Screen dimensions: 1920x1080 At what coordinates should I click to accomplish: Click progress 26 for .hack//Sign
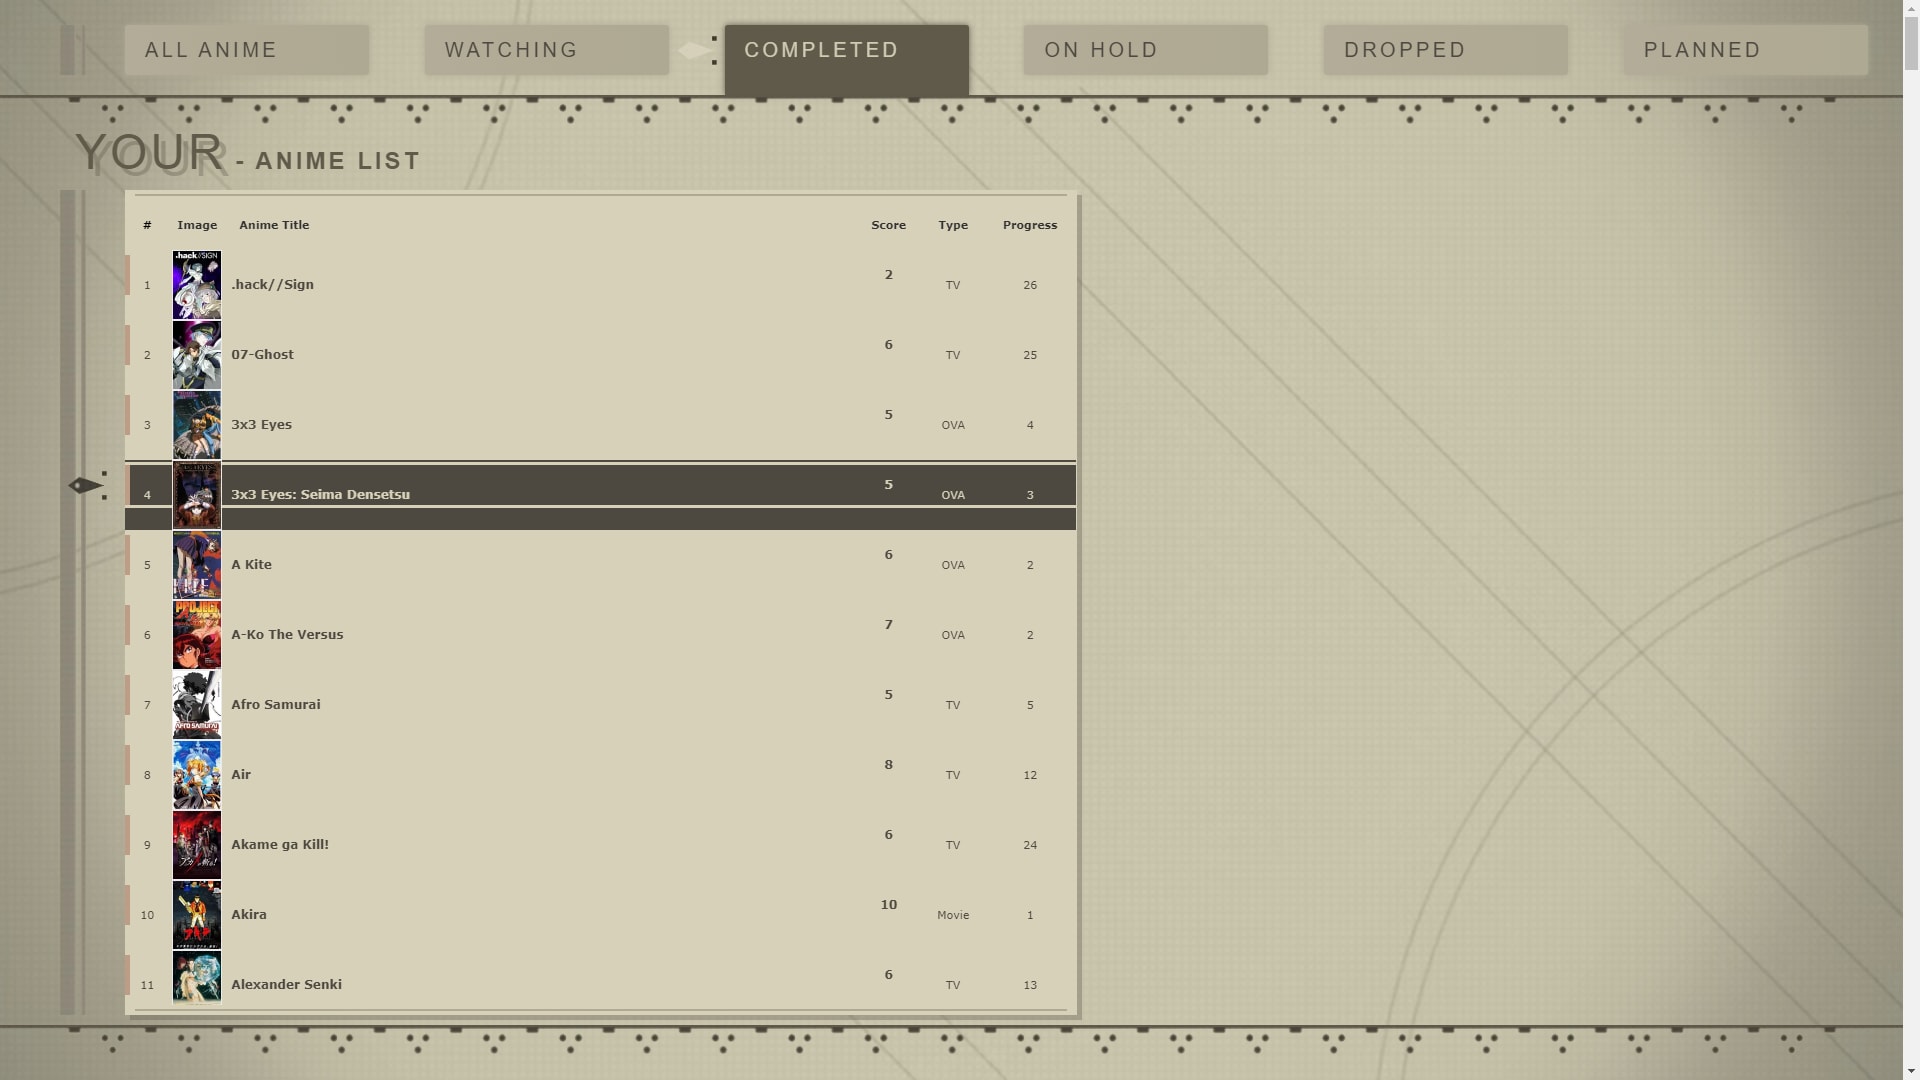tap(1030, 285)
